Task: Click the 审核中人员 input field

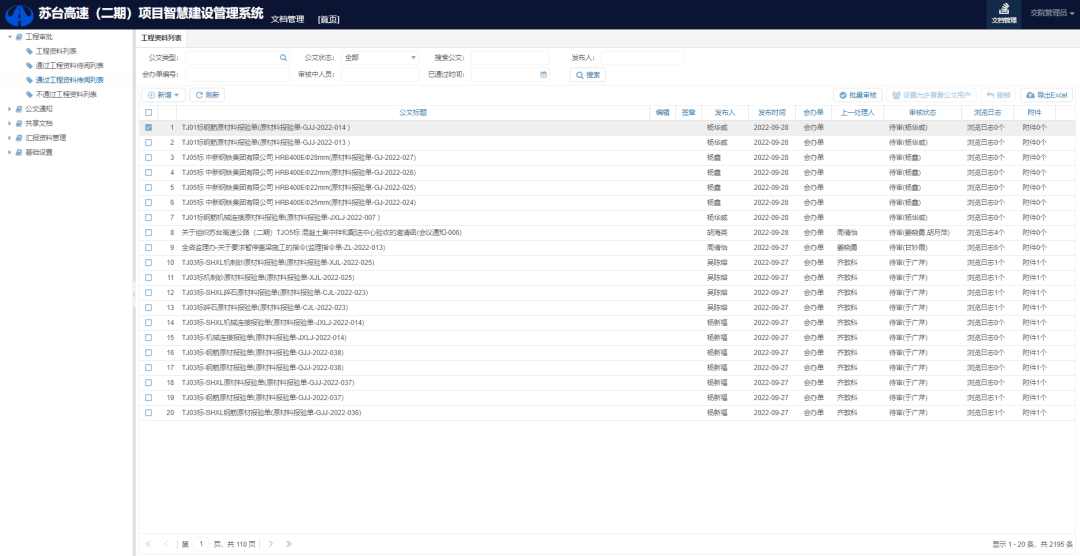Action: pyautogui.click(x=380, y=74)
